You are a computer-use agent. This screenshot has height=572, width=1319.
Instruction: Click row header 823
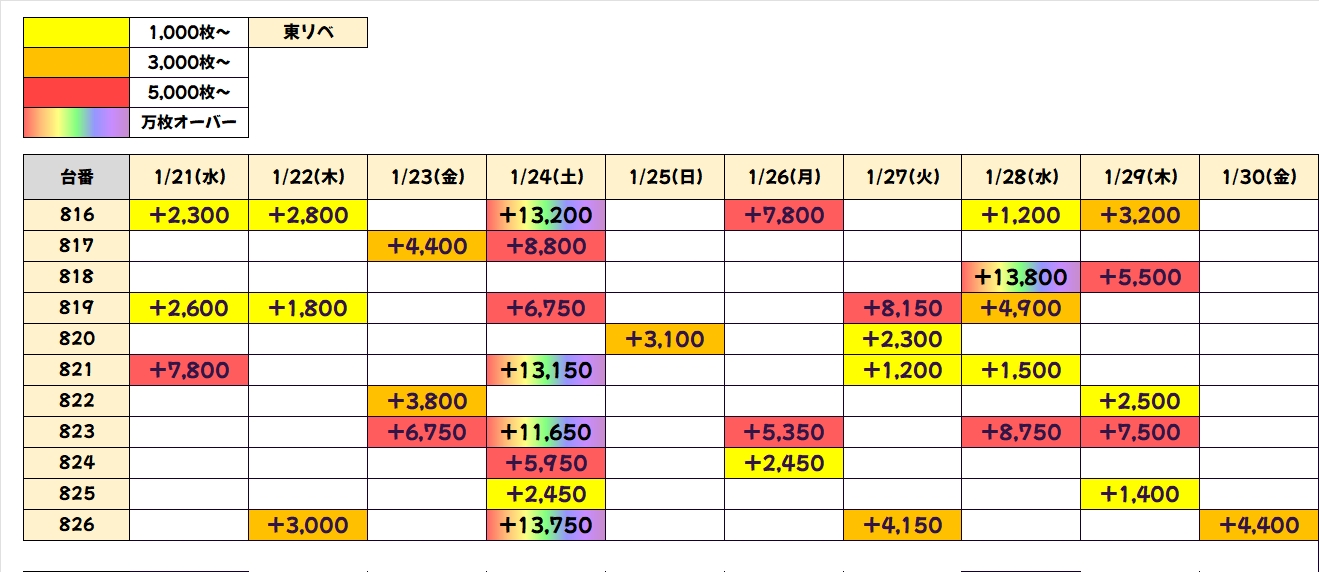[76, 432]
